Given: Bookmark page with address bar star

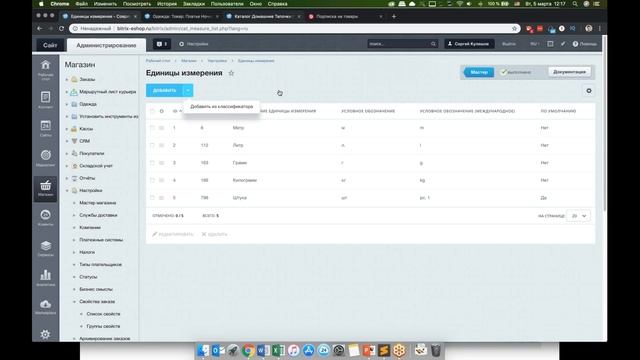Looking at the screenshot, I should click(x=514, y=29).
